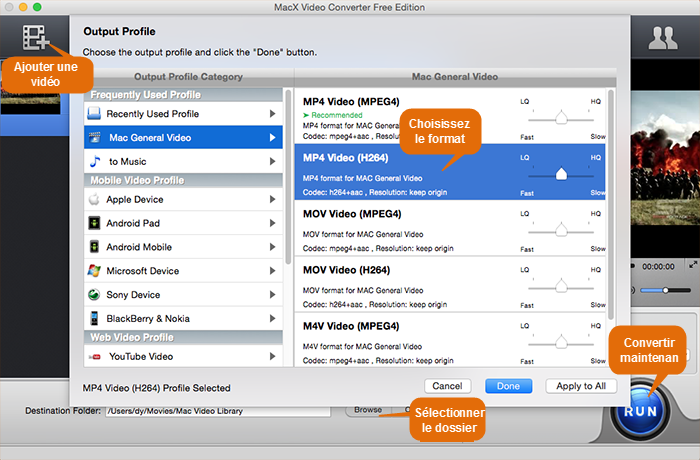The height and width of the screenshot is (460, 700).
Task: Click the Recently Used Profile icon
Action: coord(94,113)
